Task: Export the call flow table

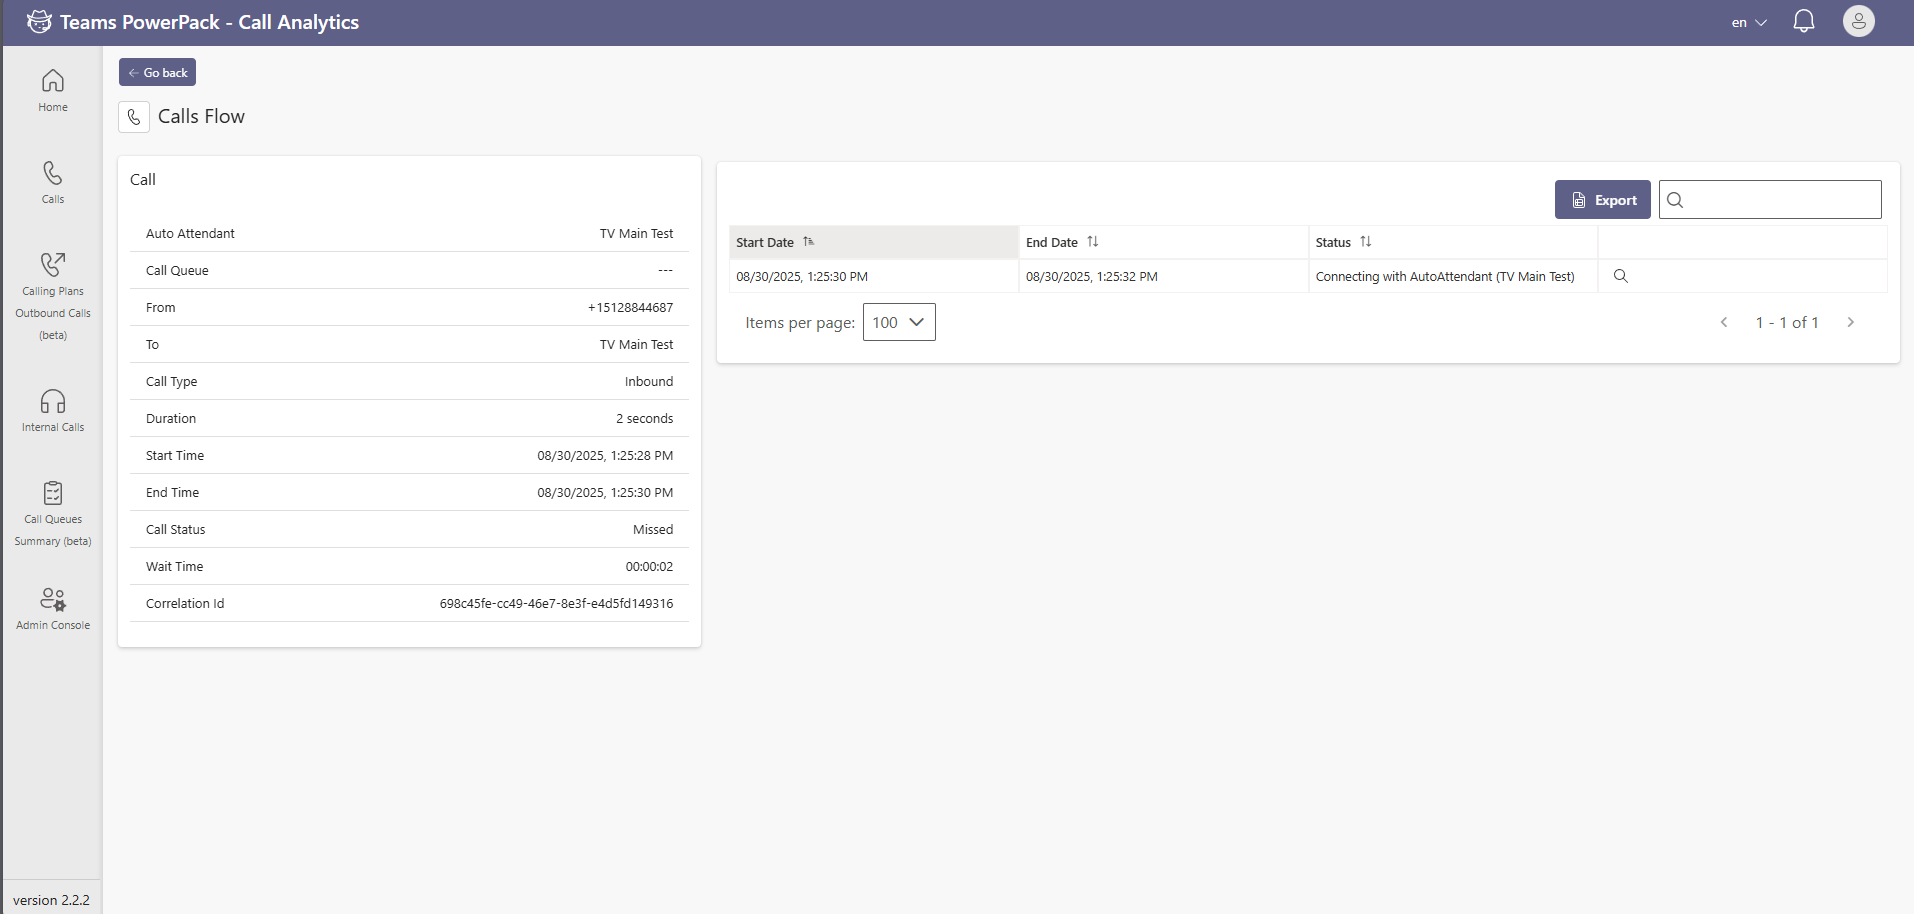Action: pyautogui.click(x=1602, y=200)
